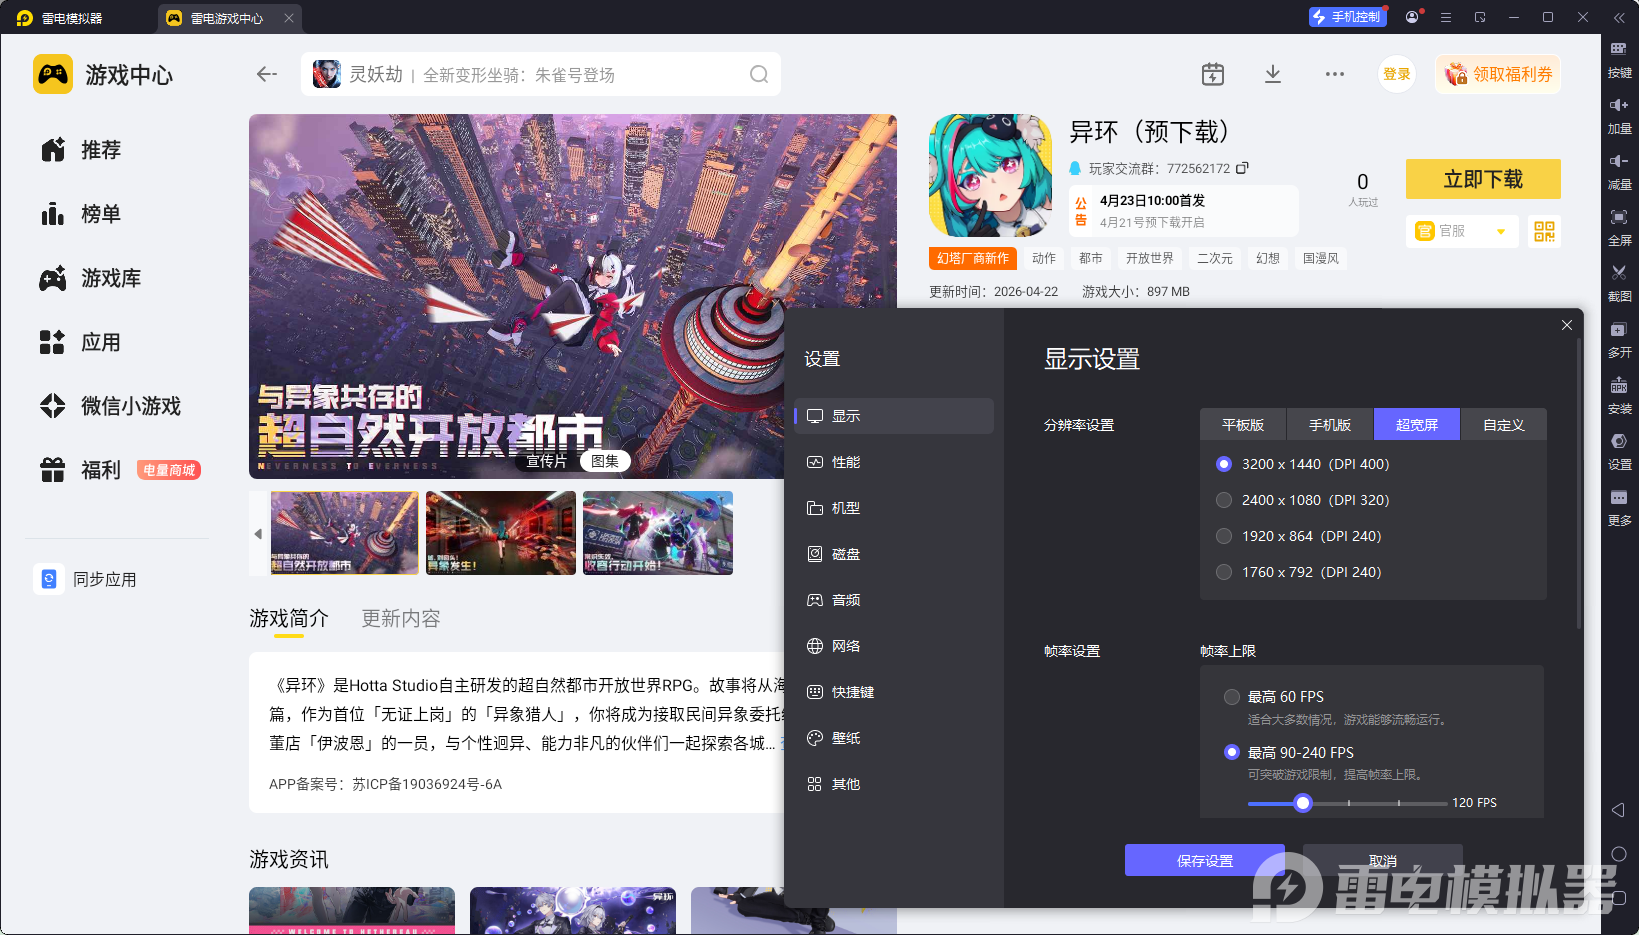
Task: Open the 微信小游戏 section
Action: point(110,406)
